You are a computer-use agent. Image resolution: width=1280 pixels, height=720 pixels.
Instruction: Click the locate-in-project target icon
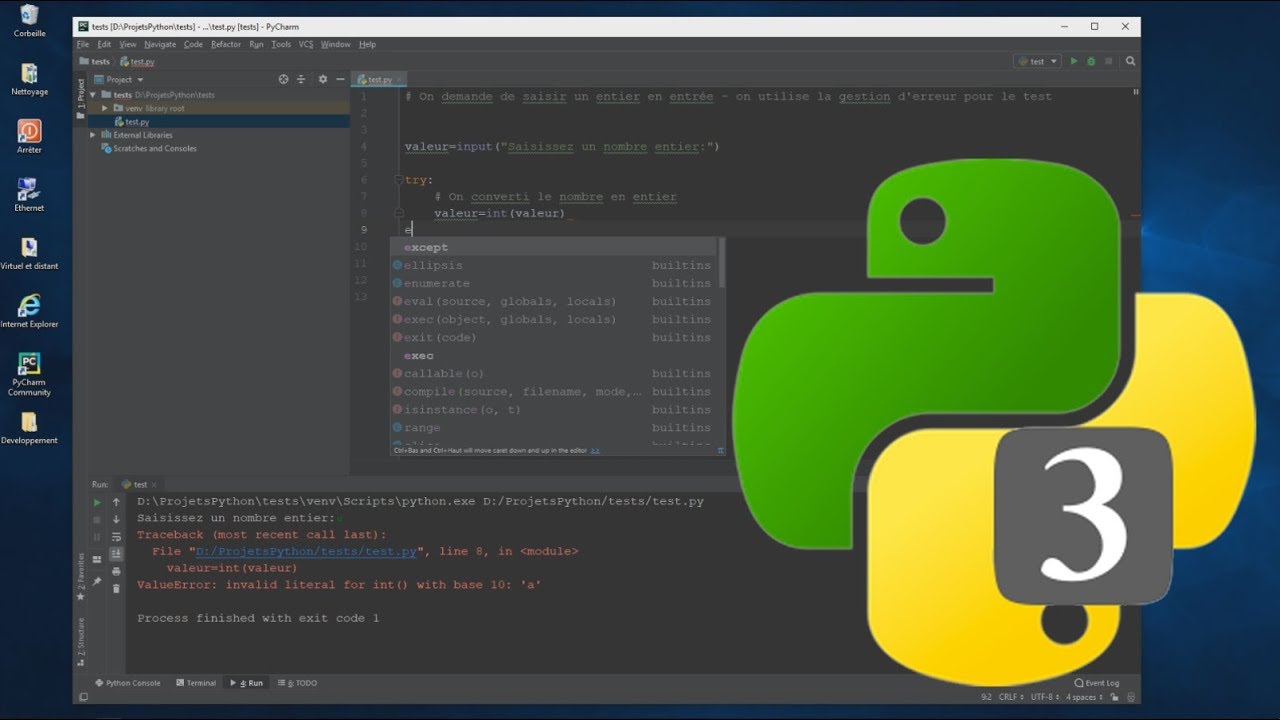pyautogui.click(x=284, y=79)
